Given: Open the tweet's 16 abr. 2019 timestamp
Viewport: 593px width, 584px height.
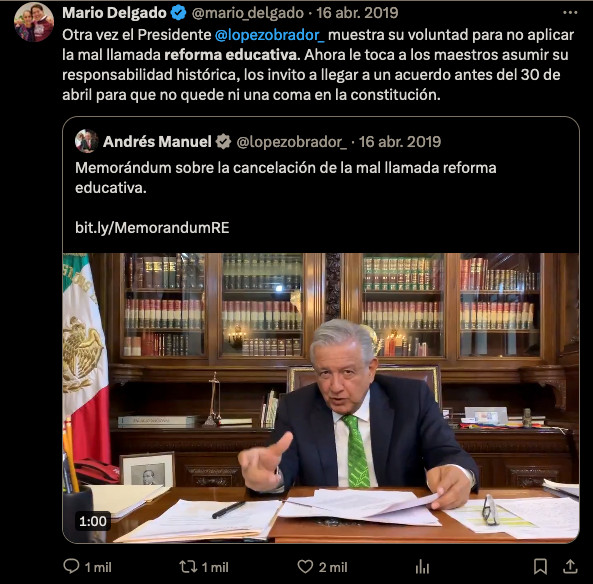Looking at the screenshot, I should (357, 13).
